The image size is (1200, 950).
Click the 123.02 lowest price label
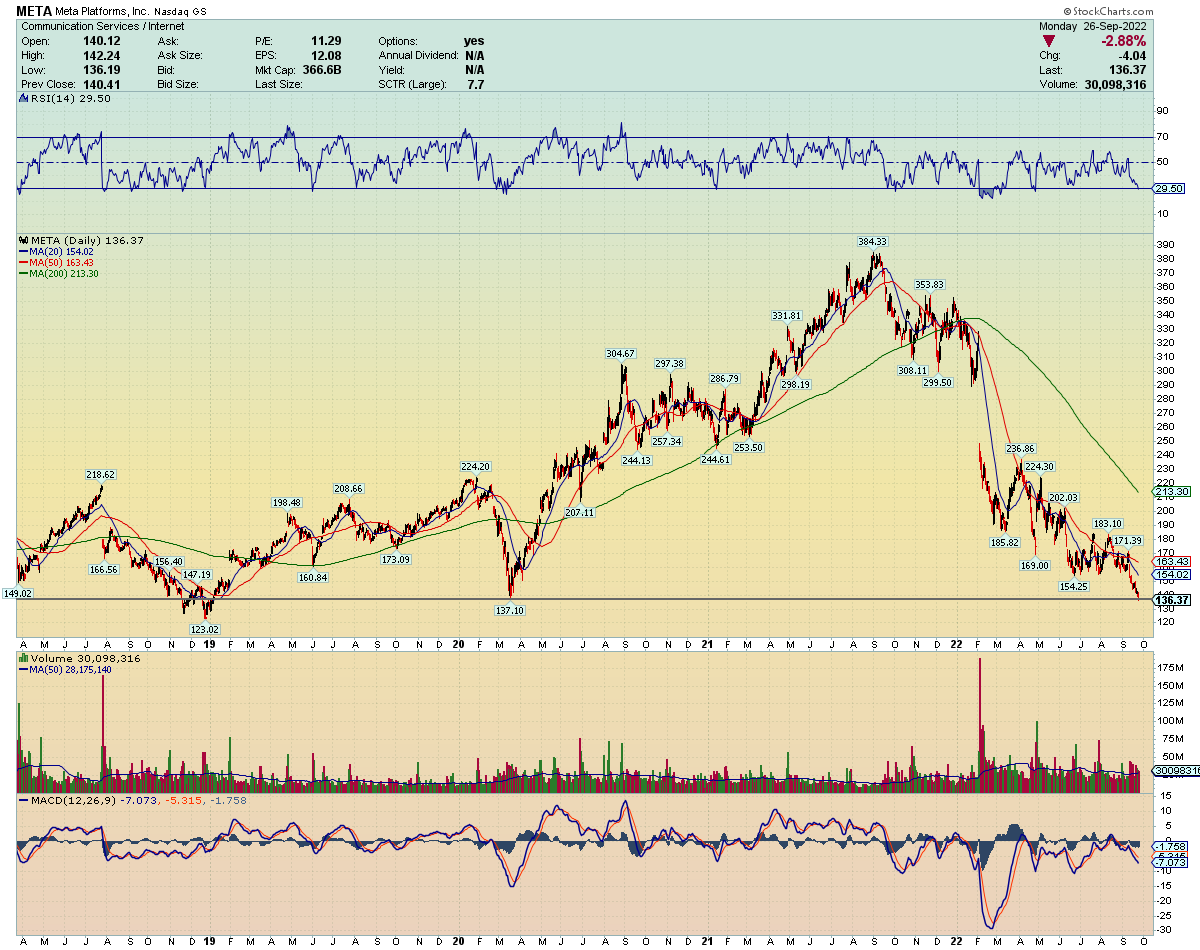[206, 629]
